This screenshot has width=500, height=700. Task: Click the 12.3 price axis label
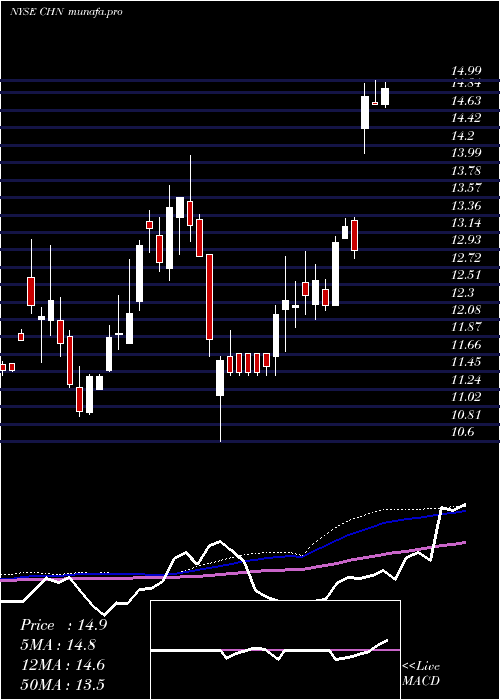click(x=463, y=292)
